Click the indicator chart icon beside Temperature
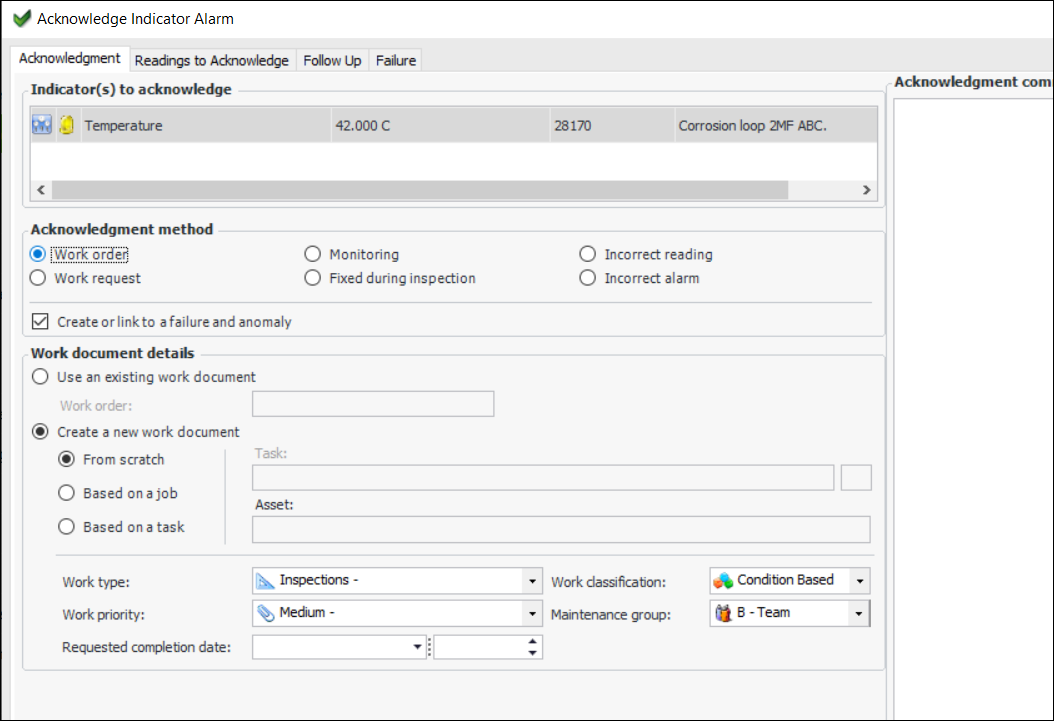The image size is (1054, 721). tap(42, 125)
